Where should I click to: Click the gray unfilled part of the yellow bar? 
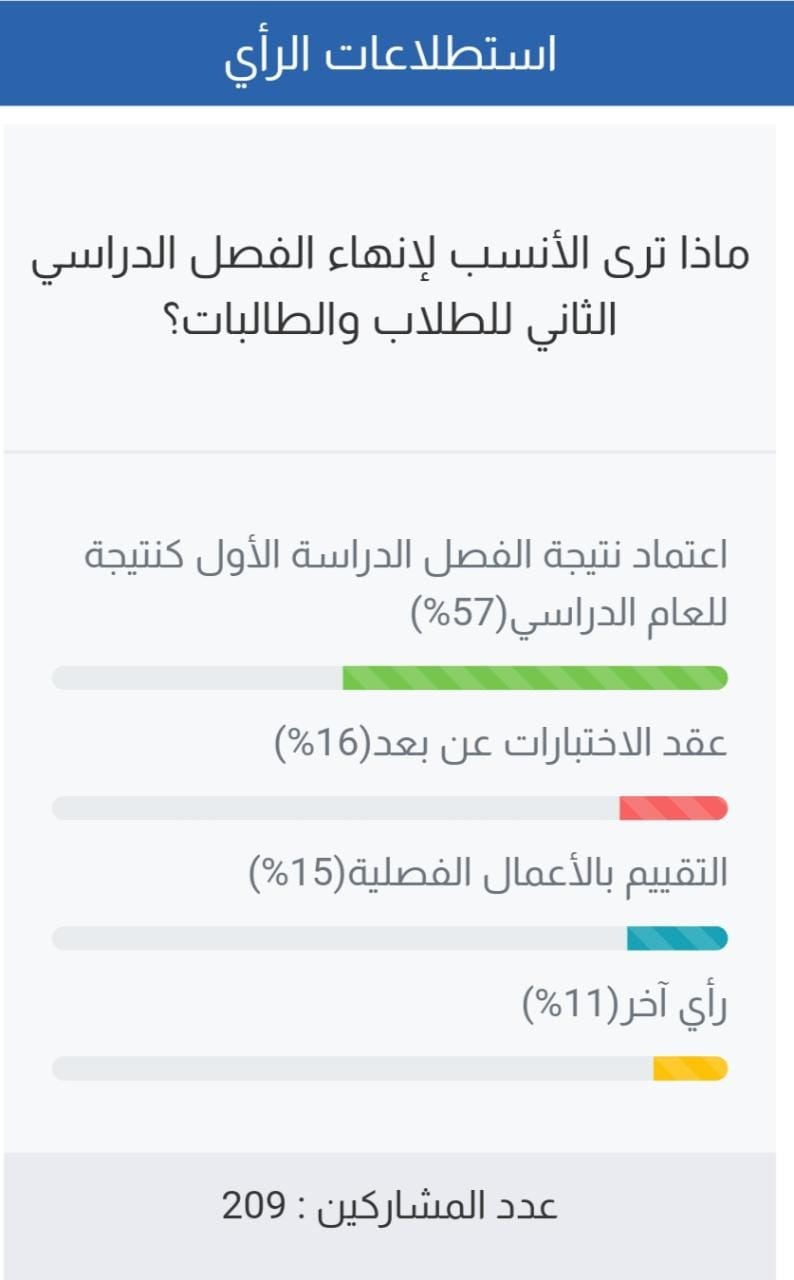(x=352, y=1068)
